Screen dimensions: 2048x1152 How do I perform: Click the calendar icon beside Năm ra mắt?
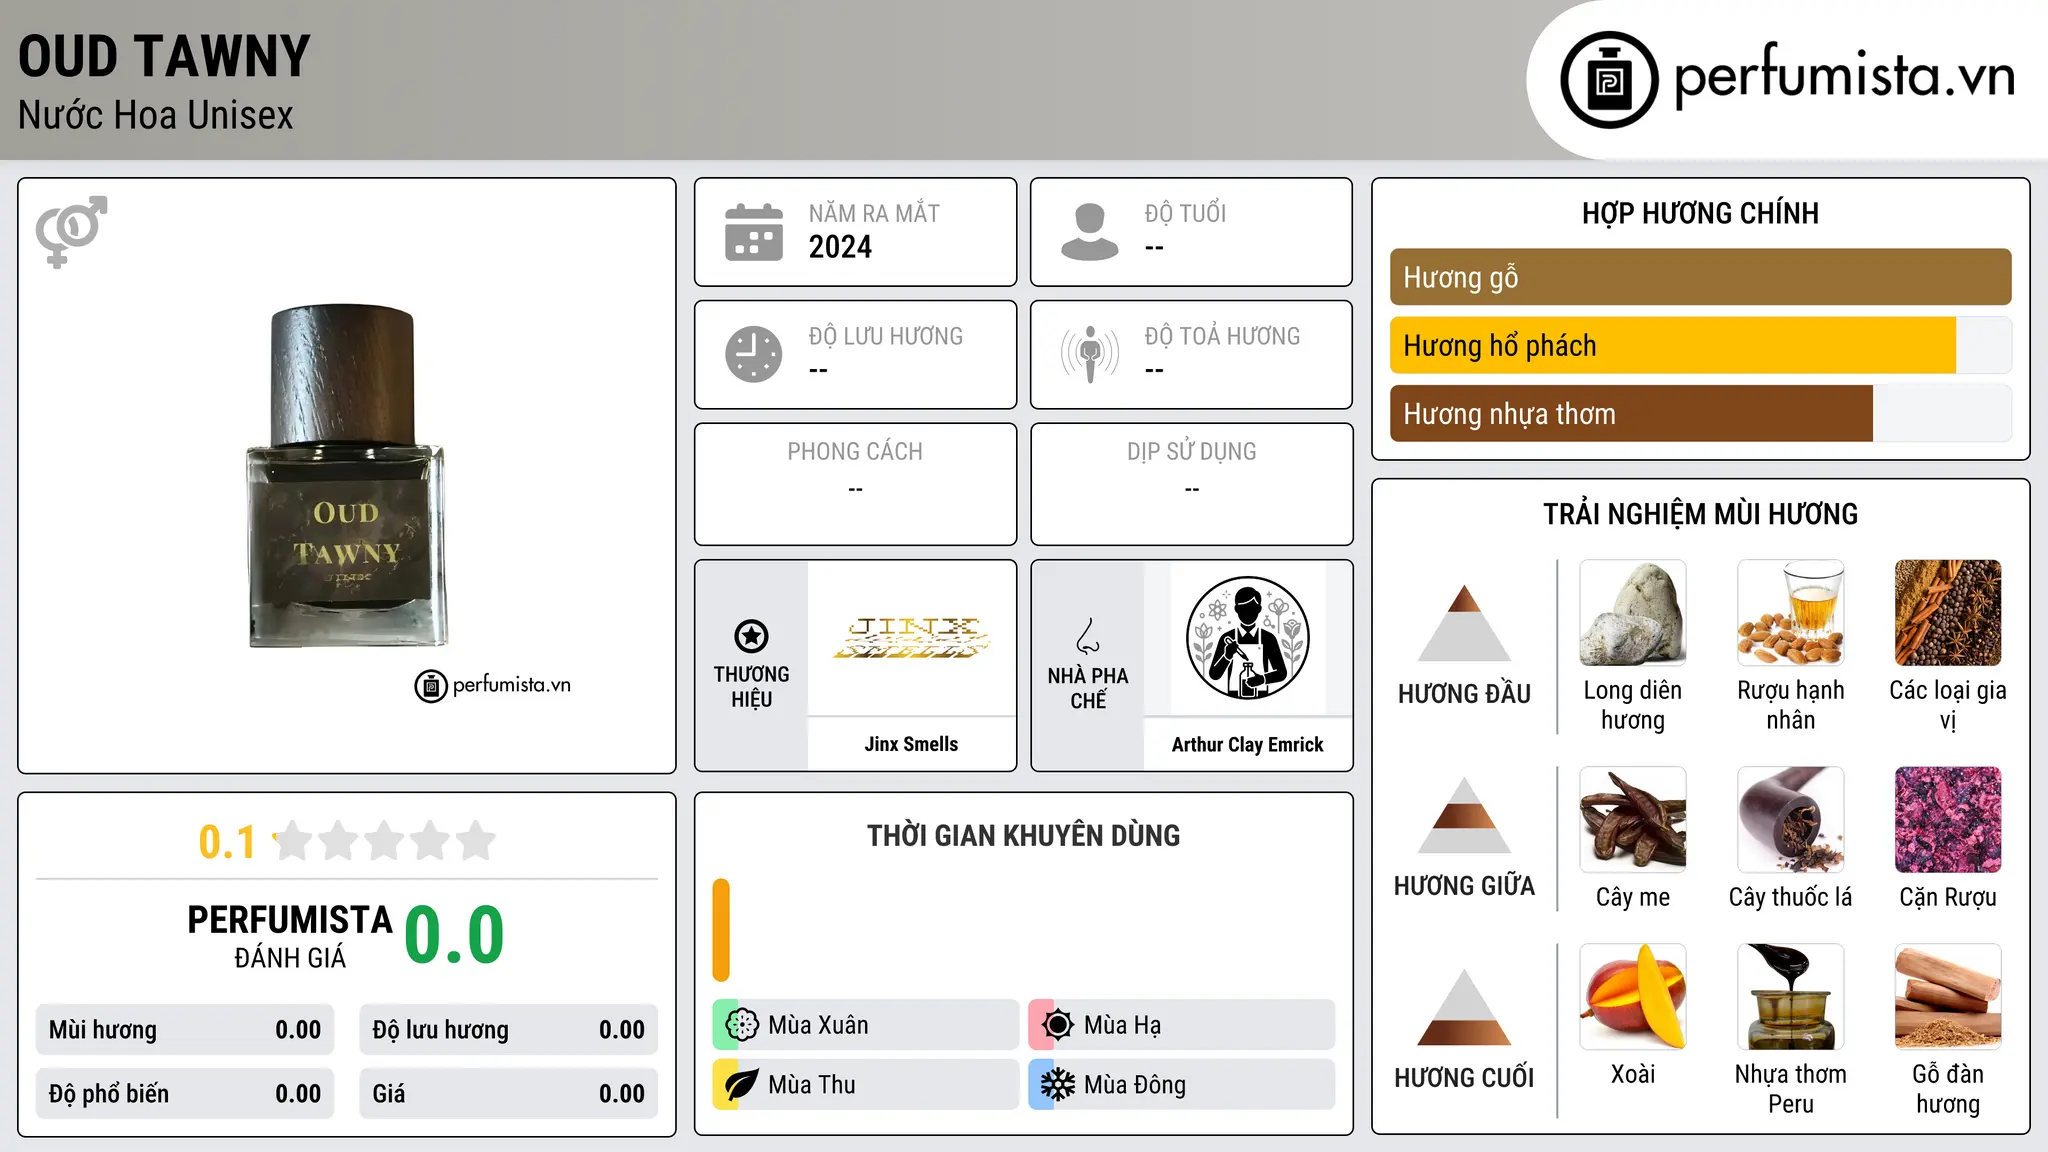click(x=754, y=232)
